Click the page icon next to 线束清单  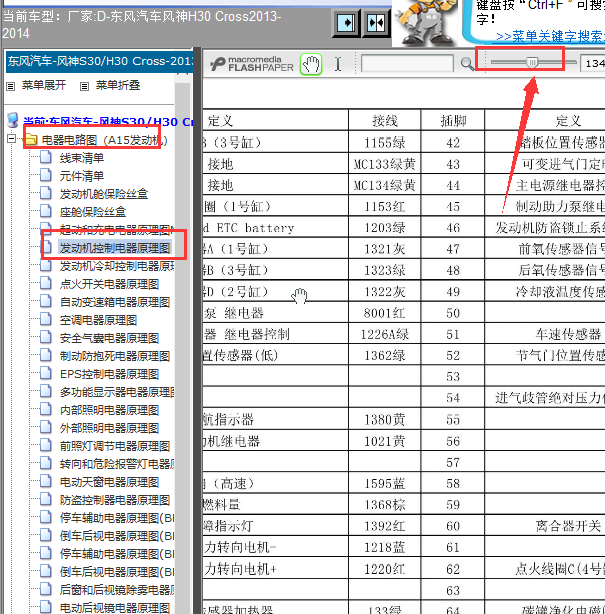(46, 157)
